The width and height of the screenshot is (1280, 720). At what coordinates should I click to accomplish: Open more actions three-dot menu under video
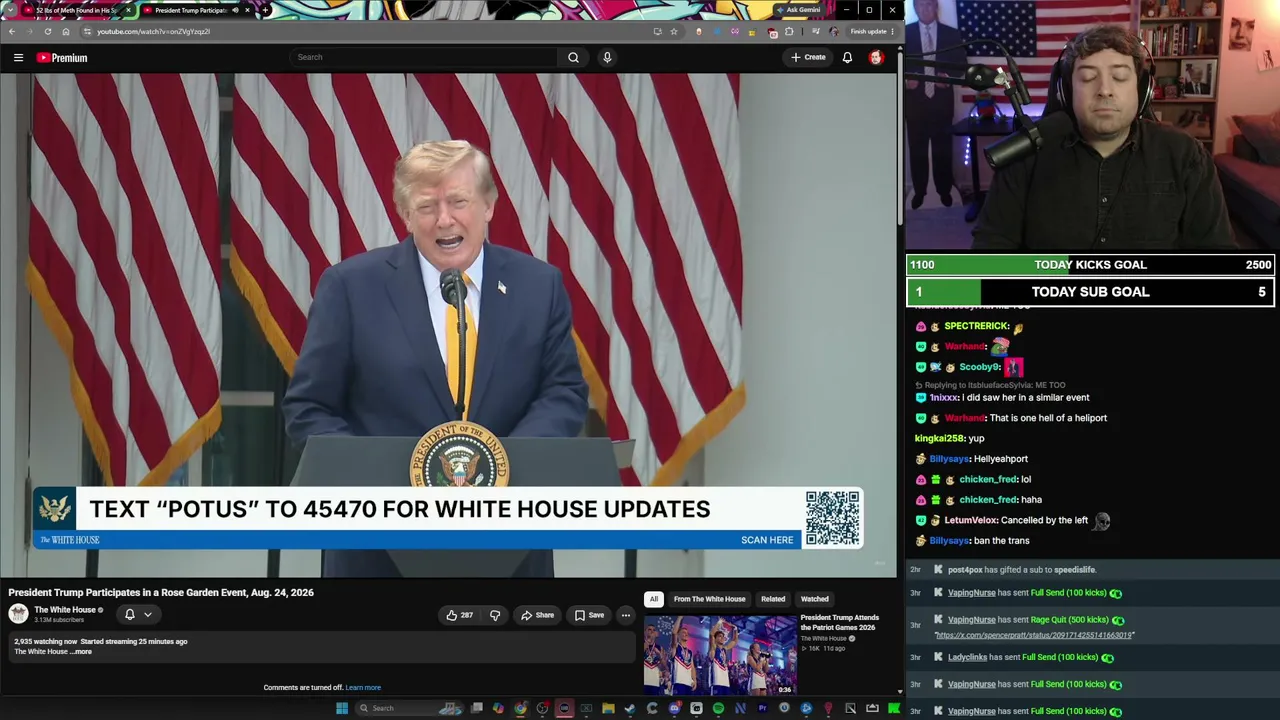pyautogui.click(x=625, y=615)
